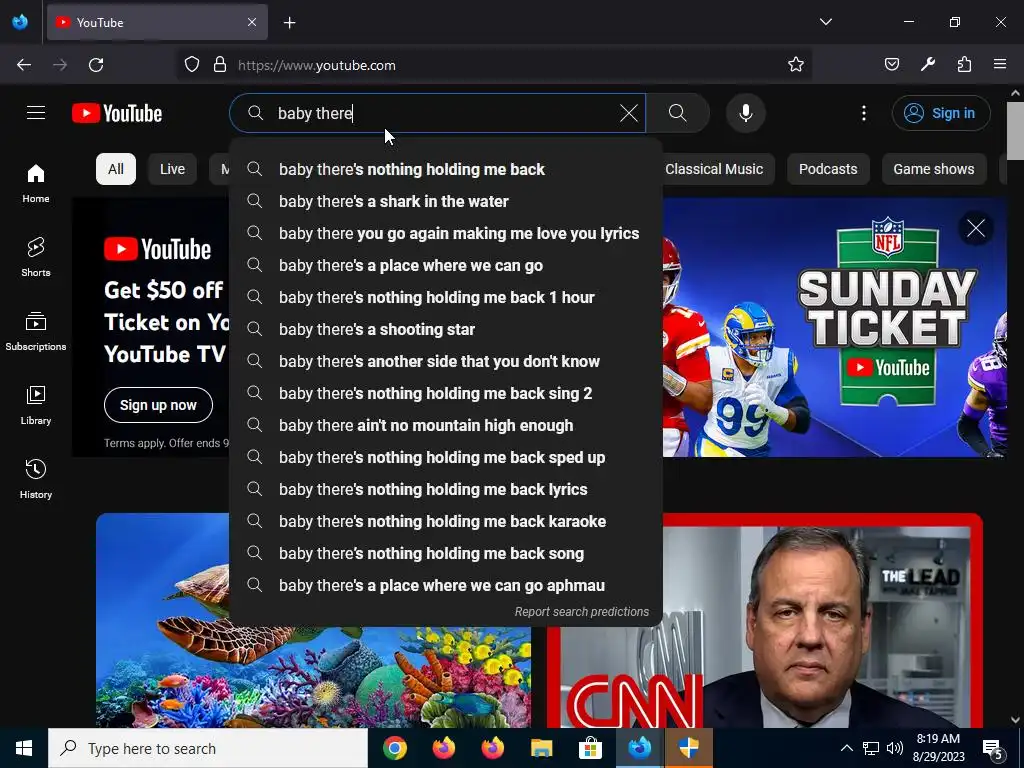The width and height of the screenshot is (1024, 768).
Task: Open Library from the sidebar
Action: [36, 405]
